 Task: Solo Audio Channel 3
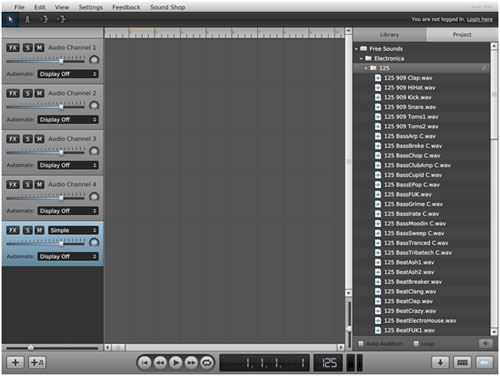pos(28,139)
